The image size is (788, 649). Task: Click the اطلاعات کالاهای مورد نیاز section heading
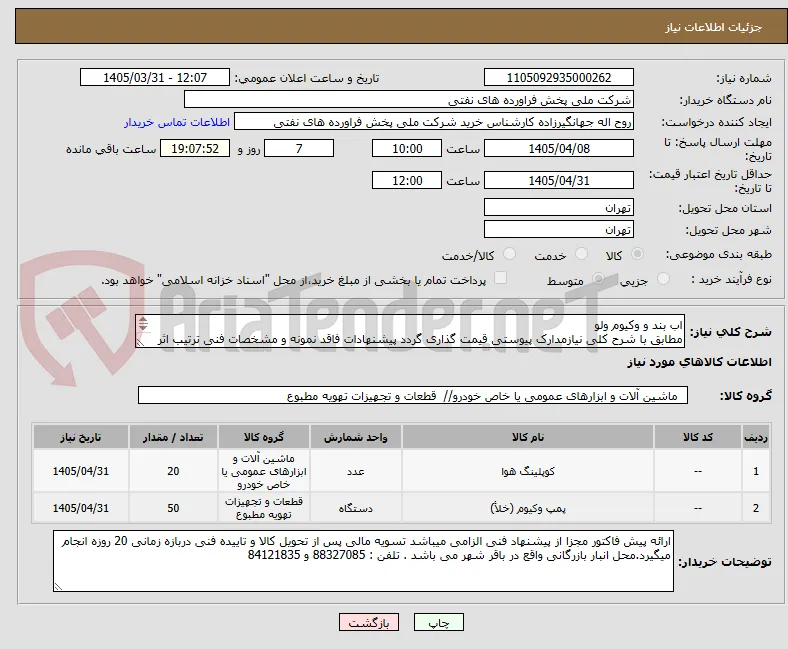[x=699, y=362]
